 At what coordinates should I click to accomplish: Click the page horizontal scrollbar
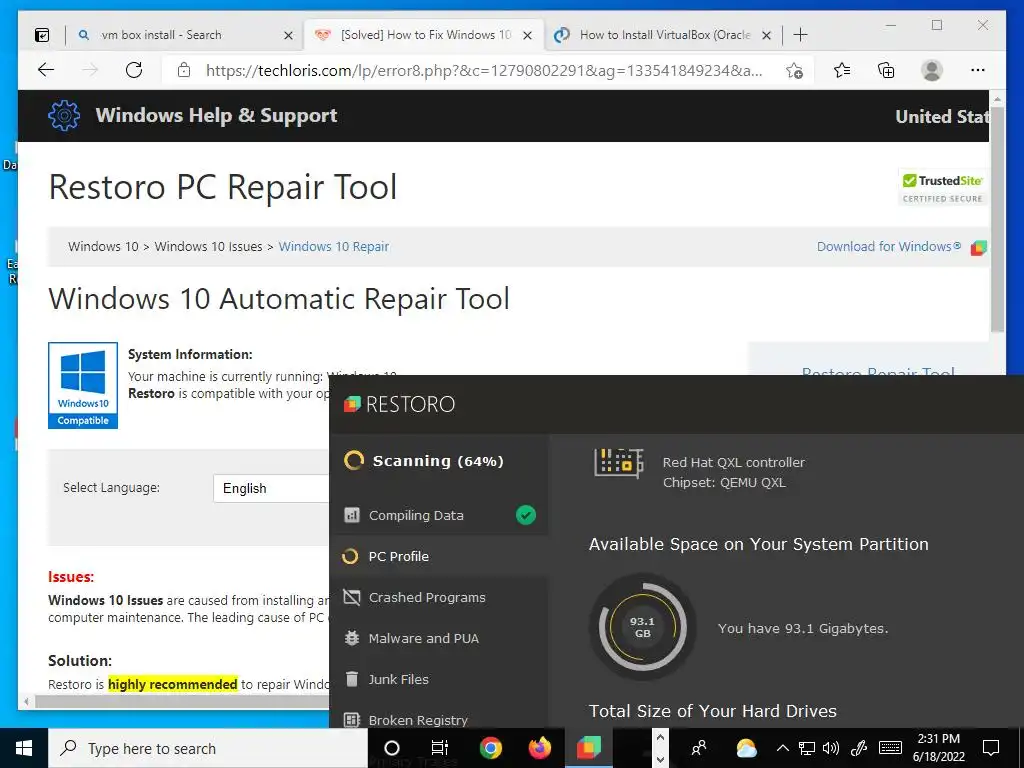pyautogui.click(x=182, y=702)
